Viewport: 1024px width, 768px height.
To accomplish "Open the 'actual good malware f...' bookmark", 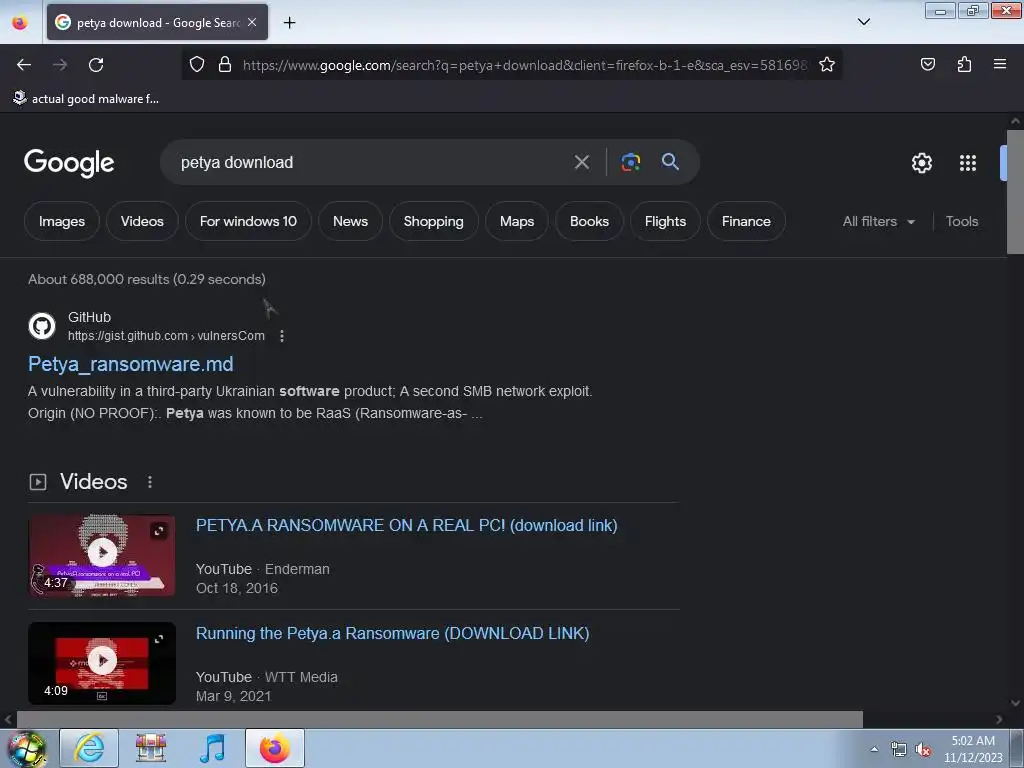I will pos(86,99).
